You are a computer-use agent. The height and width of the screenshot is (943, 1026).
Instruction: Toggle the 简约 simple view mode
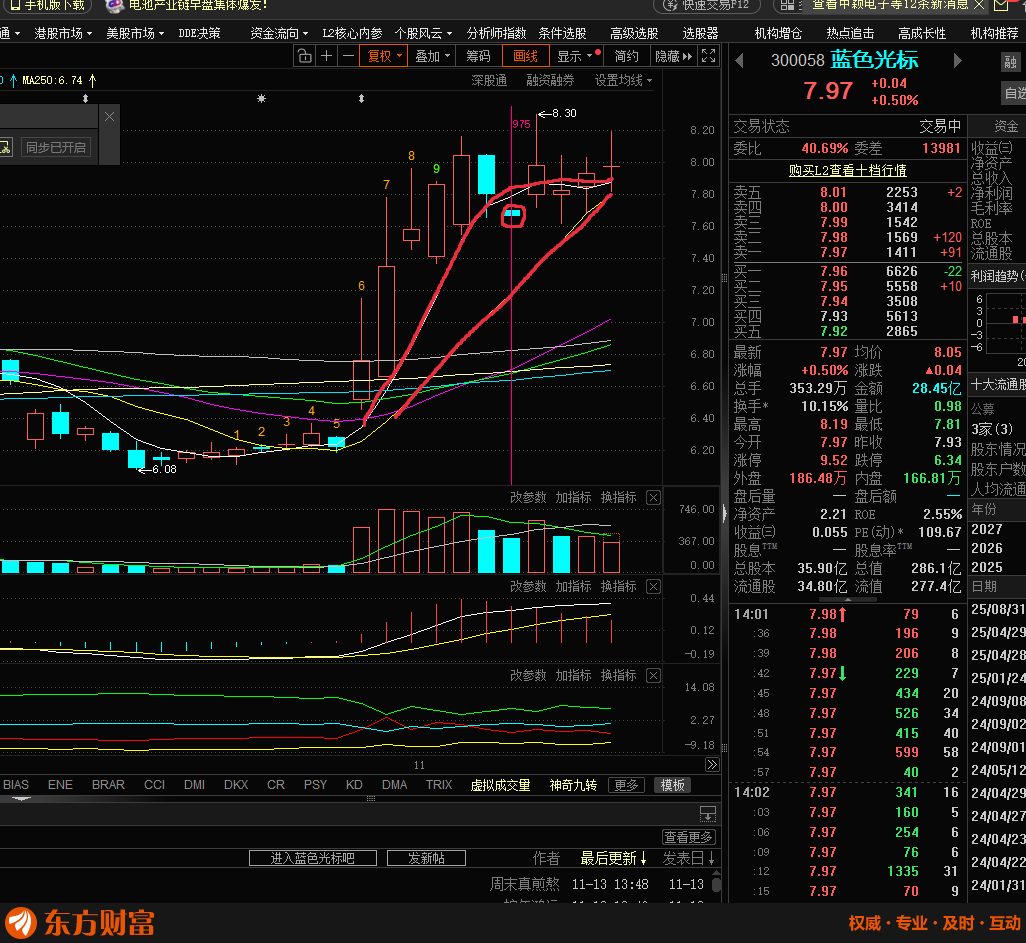[626, 56]
